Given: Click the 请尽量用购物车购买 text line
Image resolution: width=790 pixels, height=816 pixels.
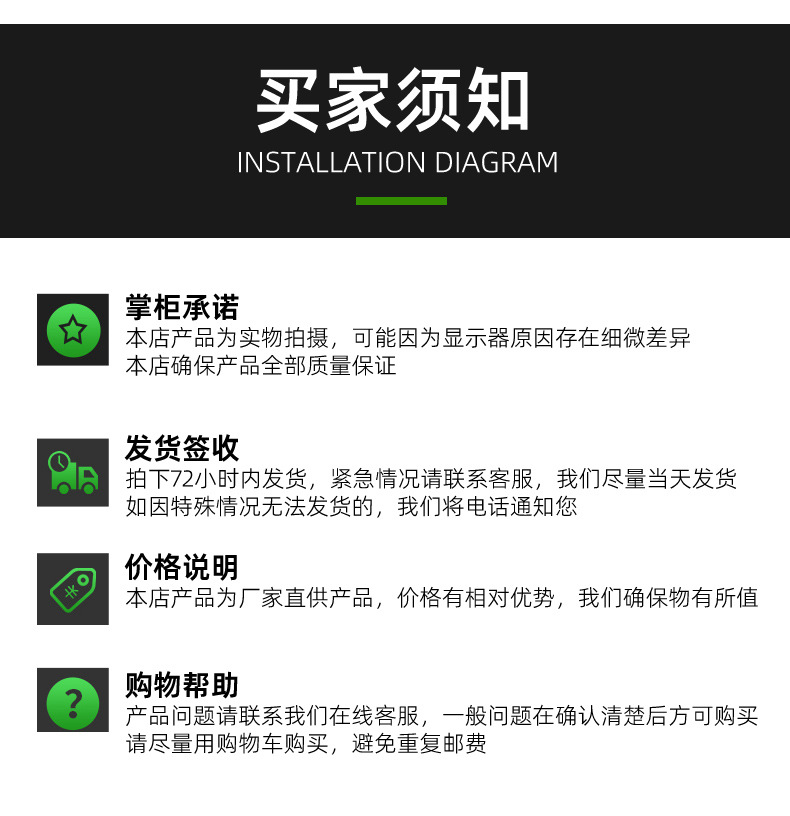Looking at the screenshot, I should (x=306, y=744).
